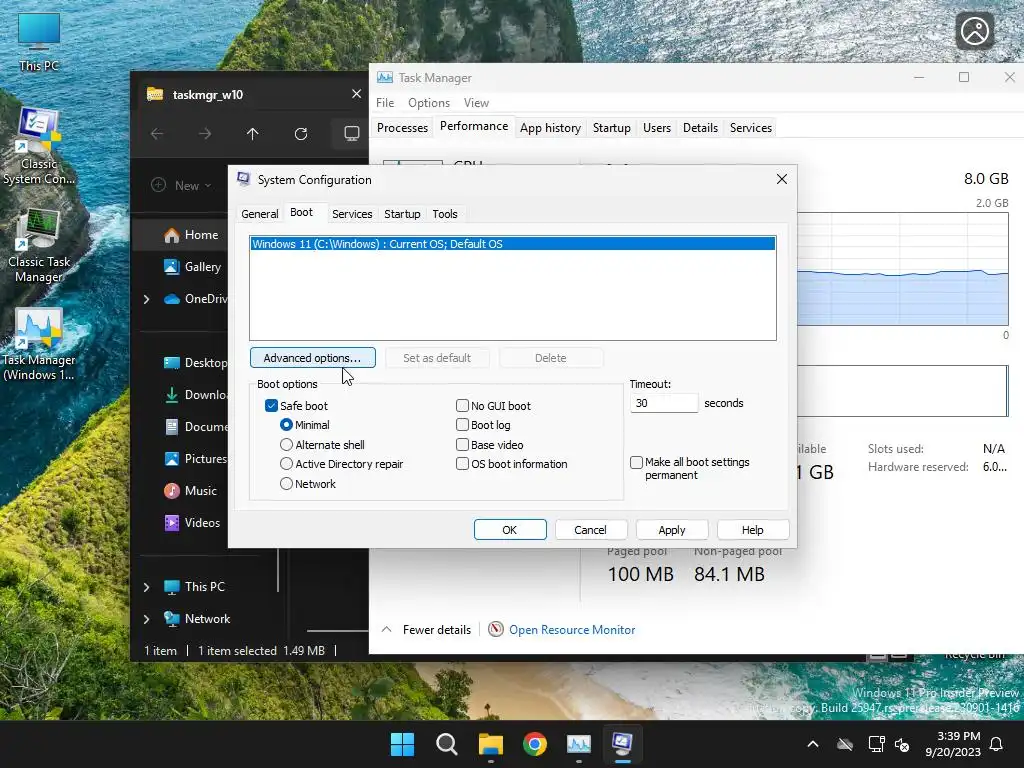Select Network safe boot radio button

pyautogui.click(x=286, y=484)
